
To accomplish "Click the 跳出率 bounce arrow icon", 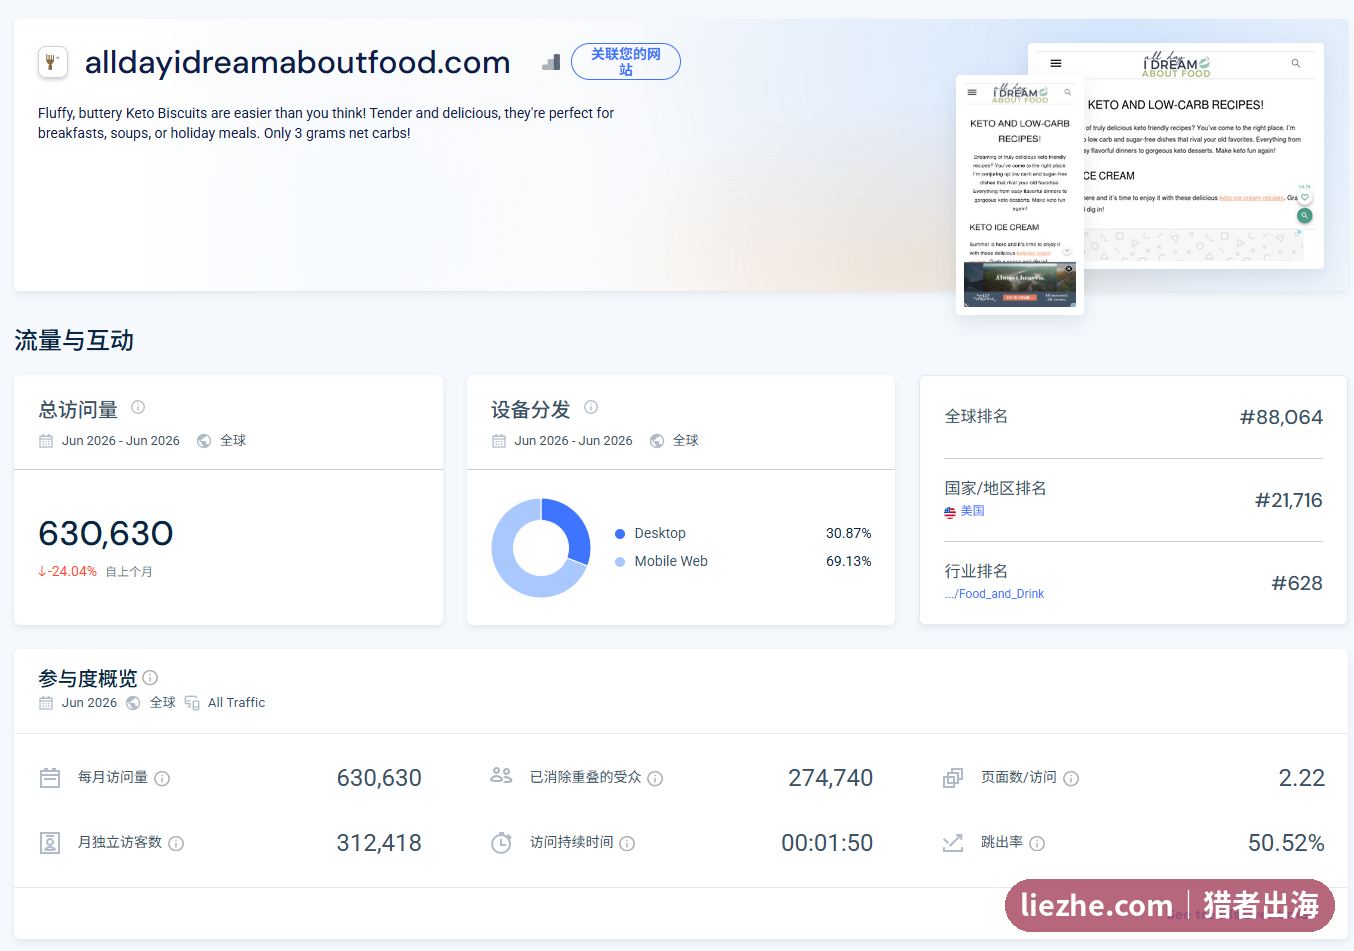I will pyautogui.click(x=953, y=843).
